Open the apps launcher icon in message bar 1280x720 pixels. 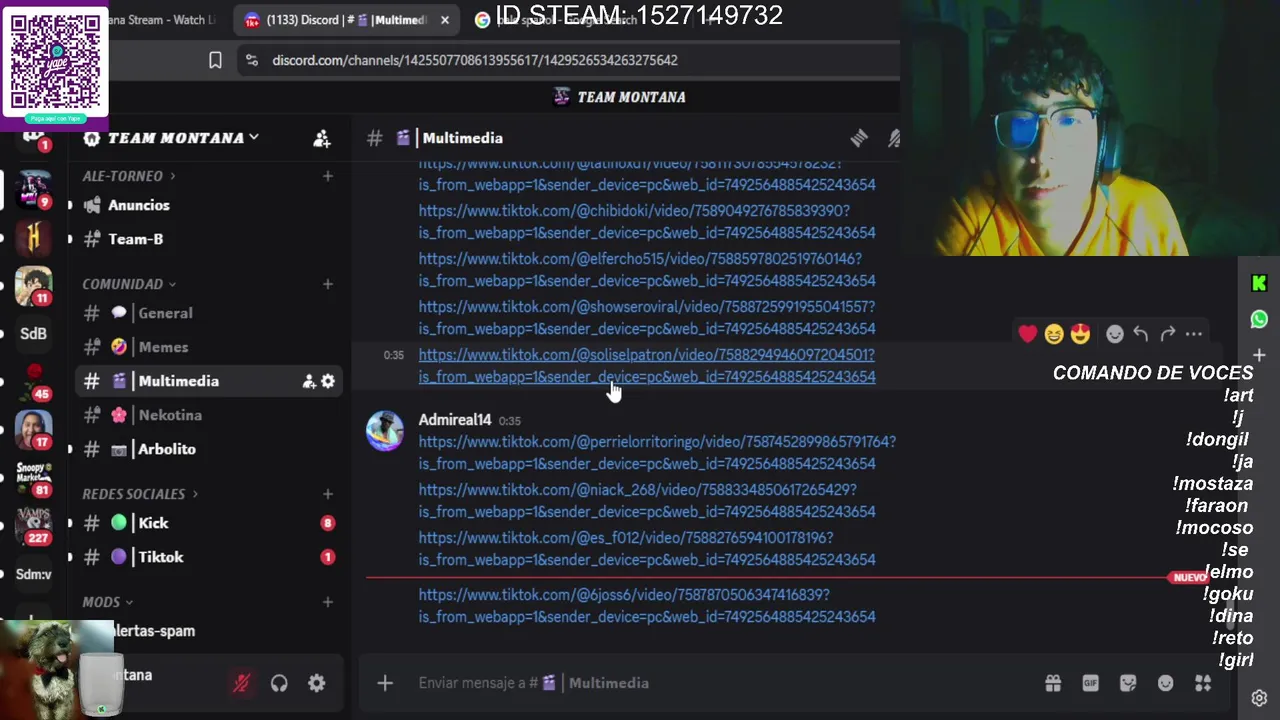point(1203,683)
